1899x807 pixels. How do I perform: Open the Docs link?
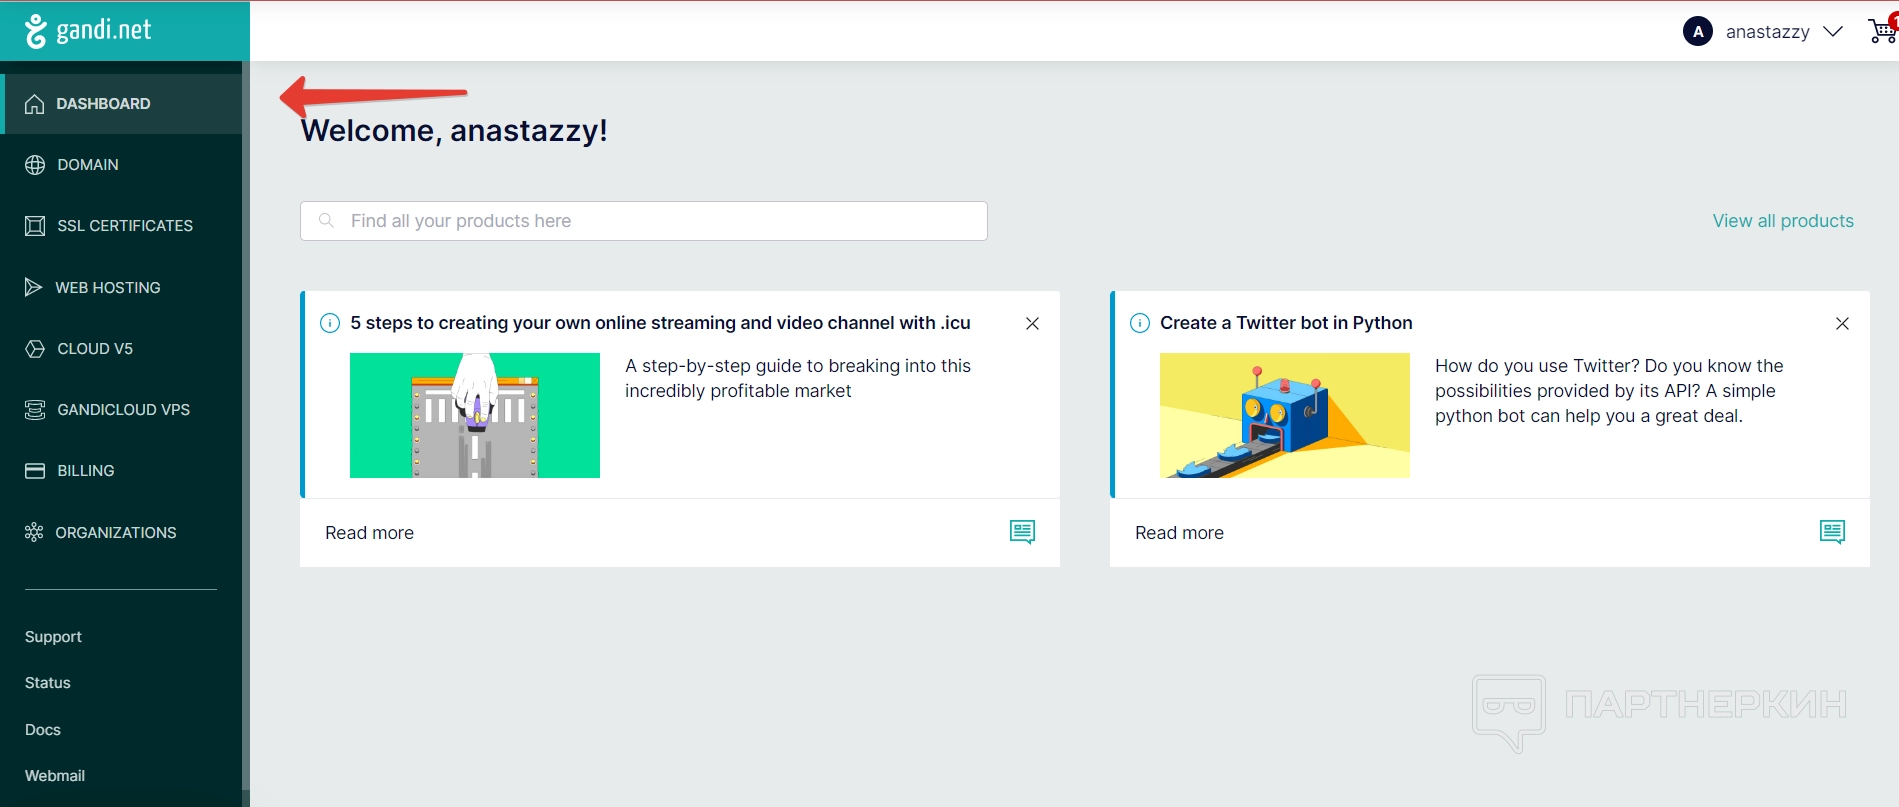point(43,730)
